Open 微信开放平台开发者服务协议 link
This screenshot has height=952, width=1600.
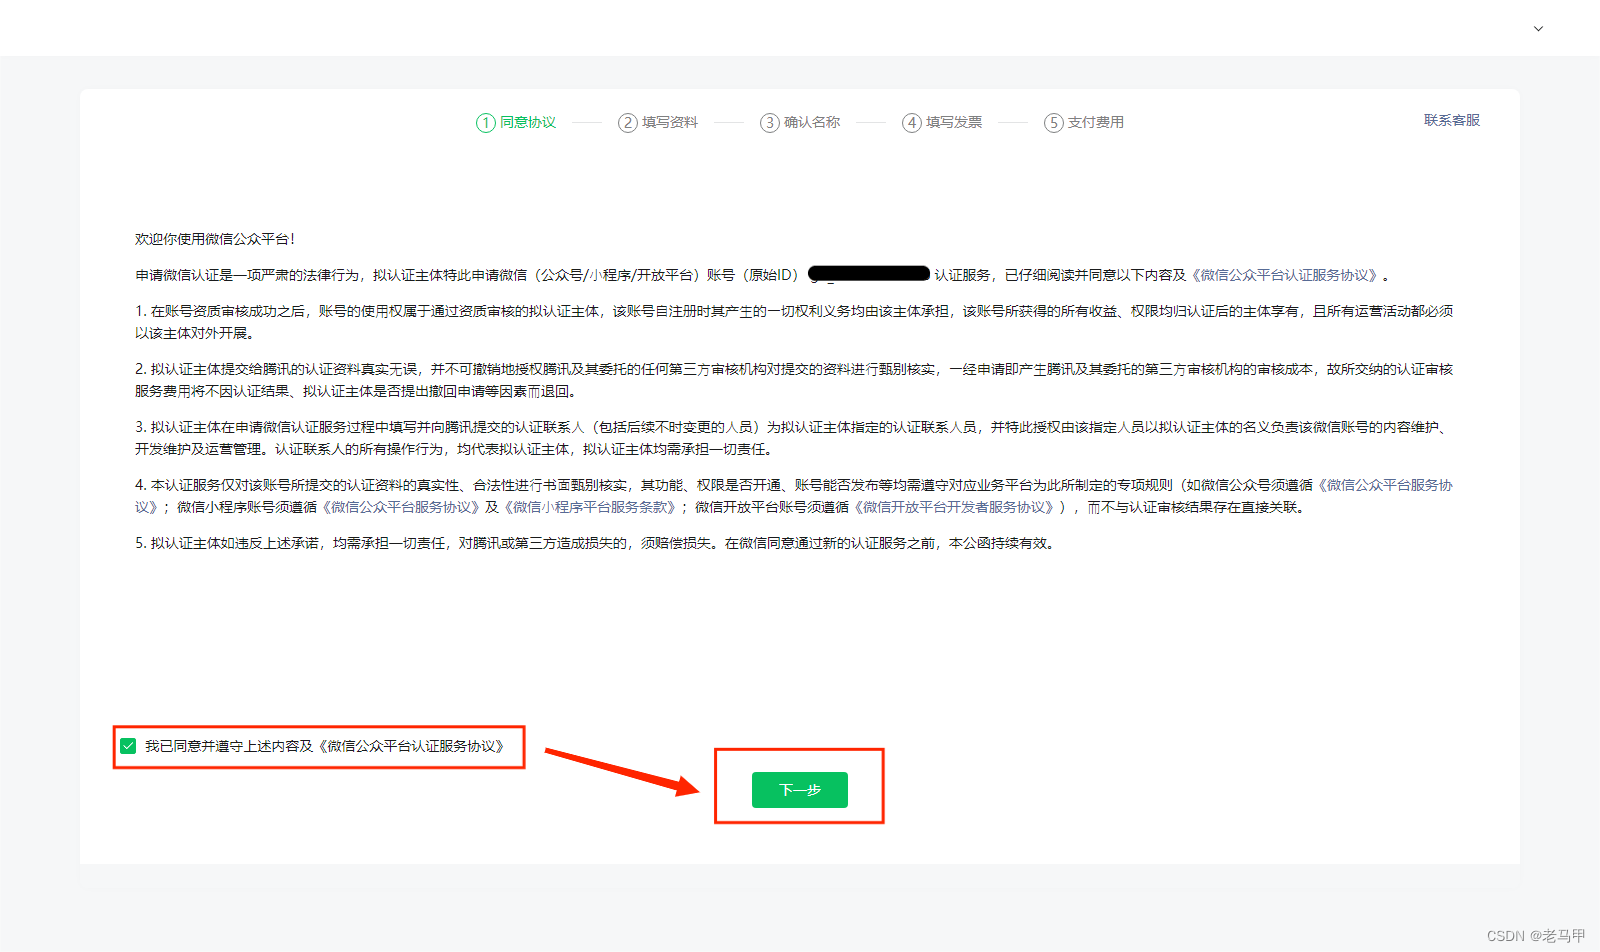(956, 507)
